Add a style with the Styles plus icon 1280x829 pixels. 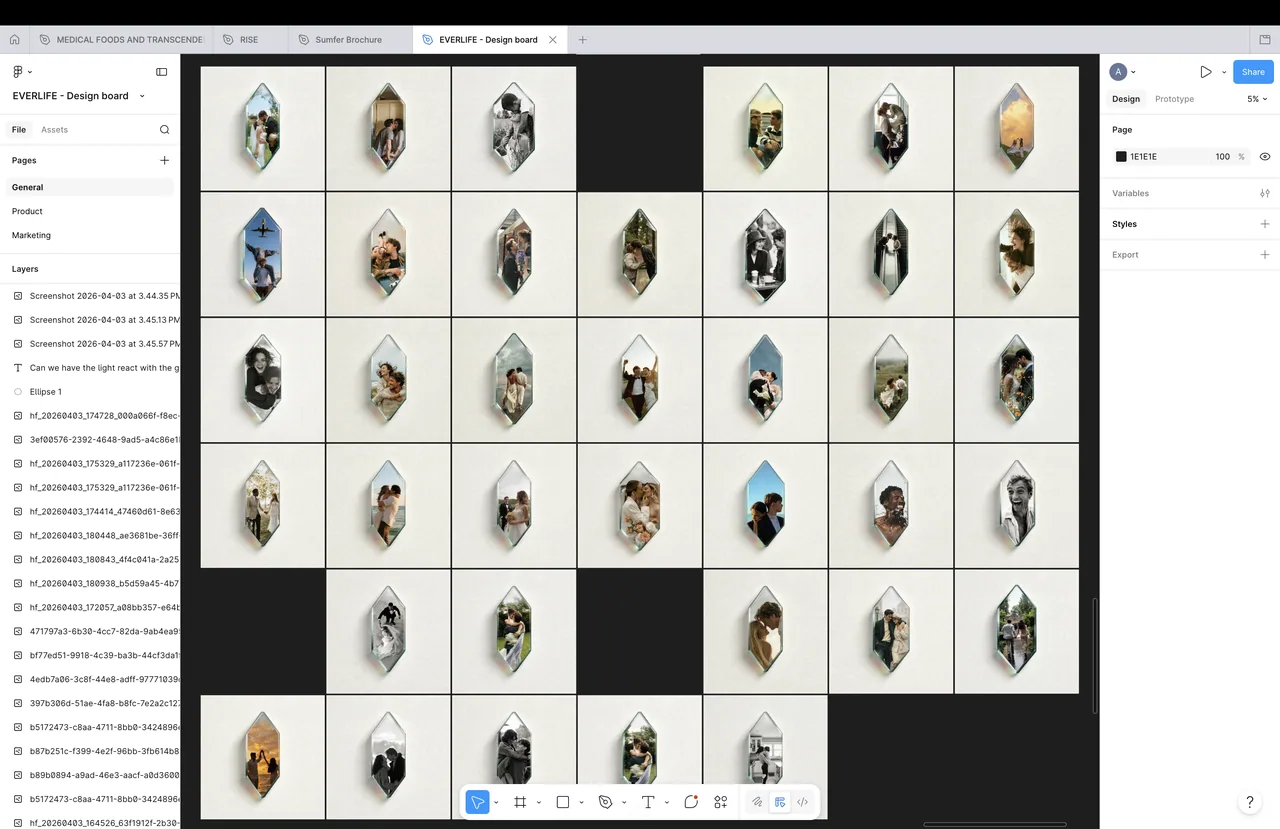[1265, 224]
